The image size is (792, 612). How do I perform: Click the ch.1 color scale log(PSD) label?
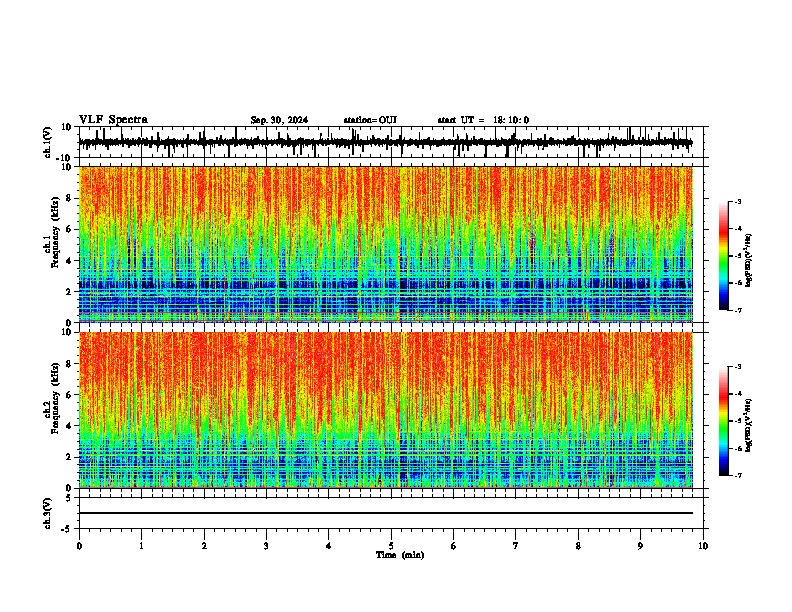pos(749,261)
